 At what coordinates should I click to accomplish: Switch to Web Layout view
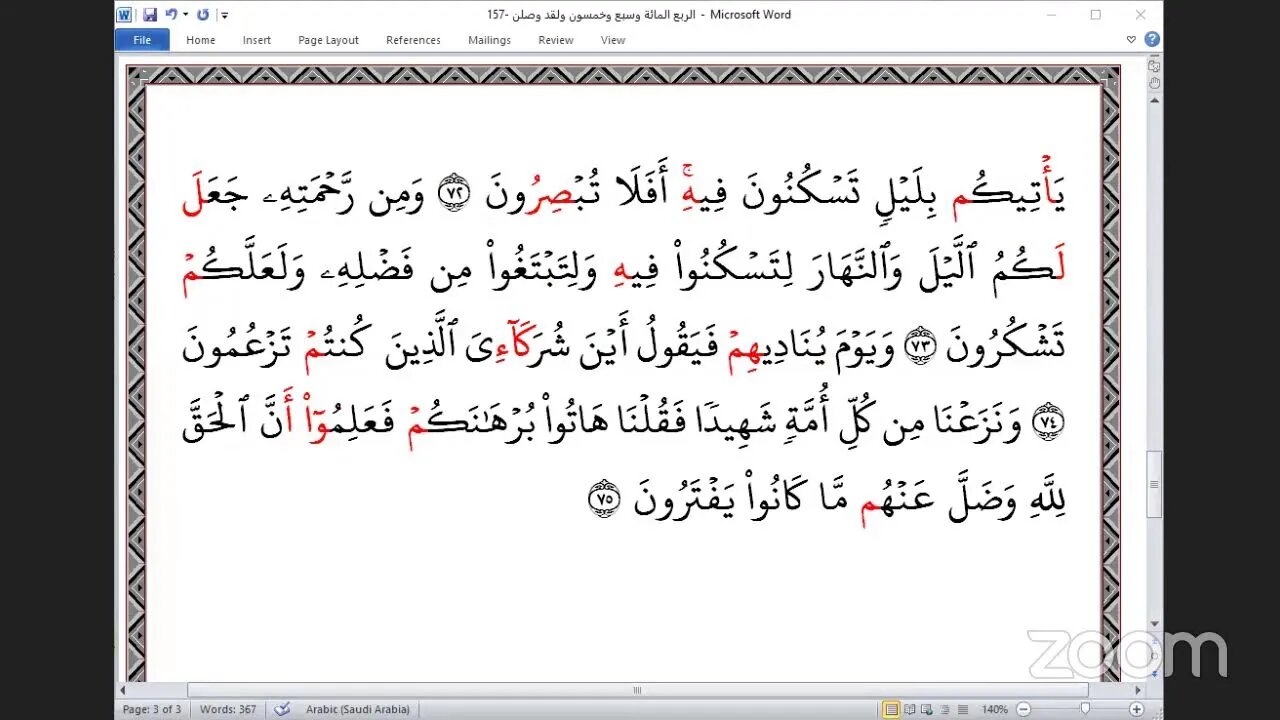click(x=925, y=709)
